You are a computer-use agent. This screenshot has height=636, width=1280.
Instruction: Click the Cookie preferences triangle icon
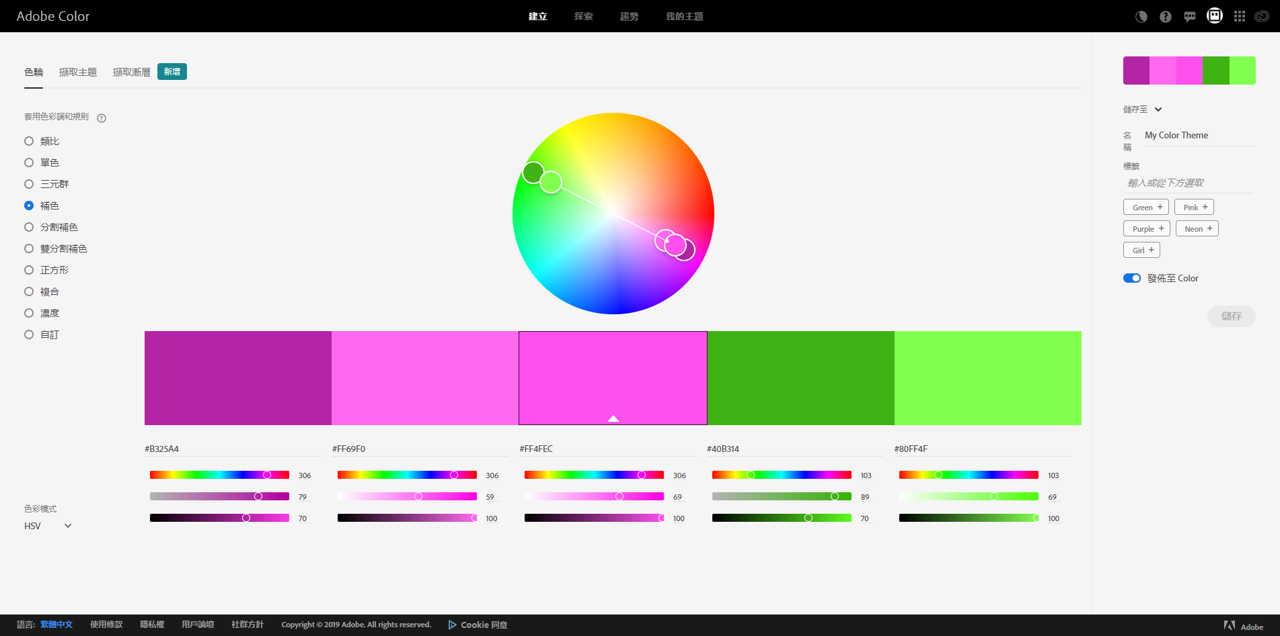(452, 625)
